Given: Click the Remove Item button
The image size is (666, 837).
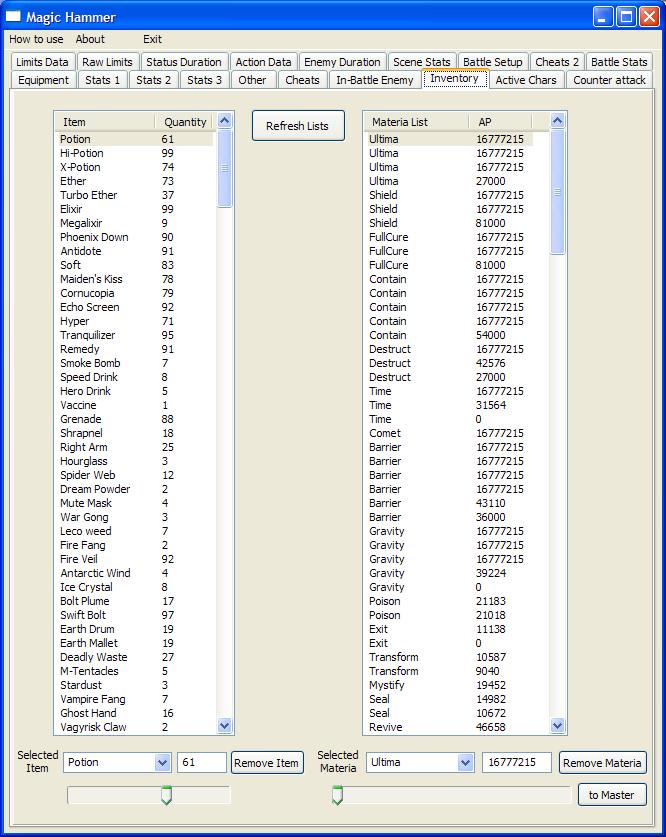Looking at the screenshot, I should point(266,763).
